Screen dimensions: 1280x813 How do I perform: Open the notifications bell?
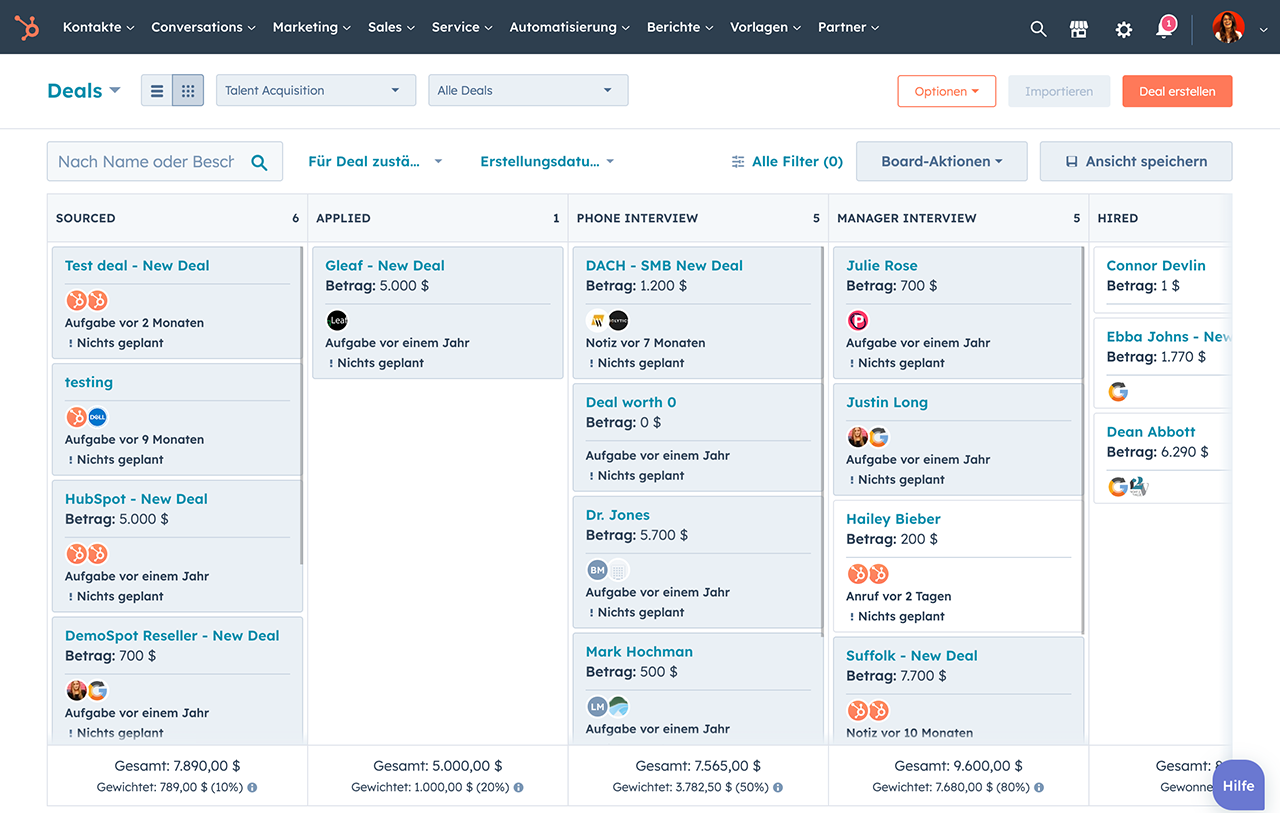[1164, 29]
